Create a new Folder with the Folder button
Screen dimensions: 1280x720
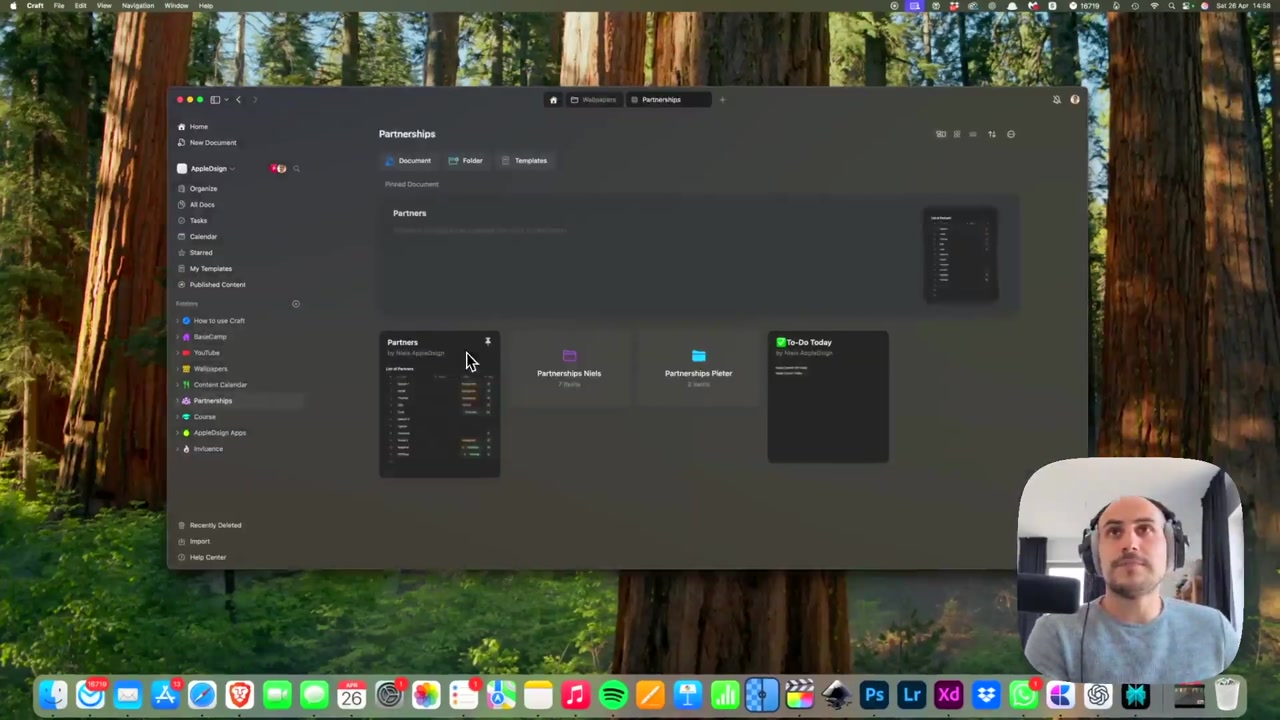click(x=466, y=161)
